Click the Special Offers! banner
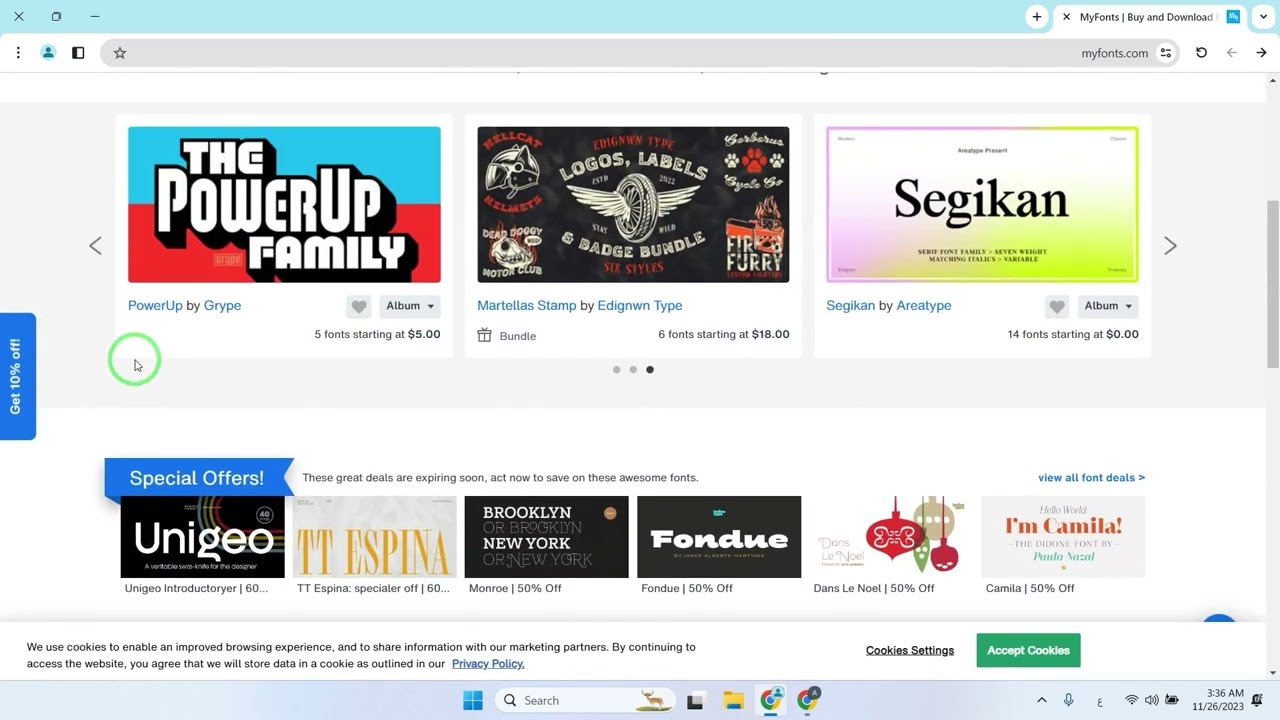The image size is (1280, 720). [x=197, y=478]
